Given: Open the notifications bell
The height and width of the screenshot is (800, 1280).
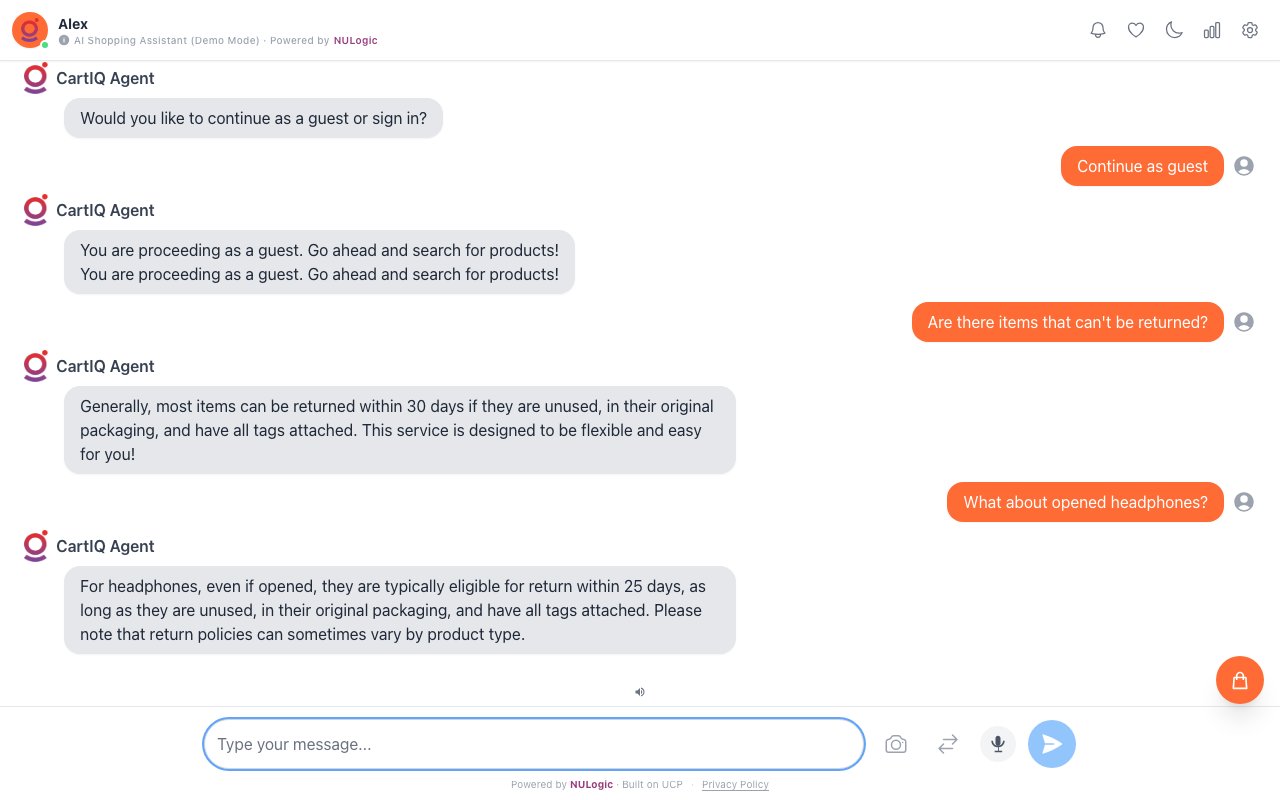Looking at the screenshot, I should coord(1098,30).
